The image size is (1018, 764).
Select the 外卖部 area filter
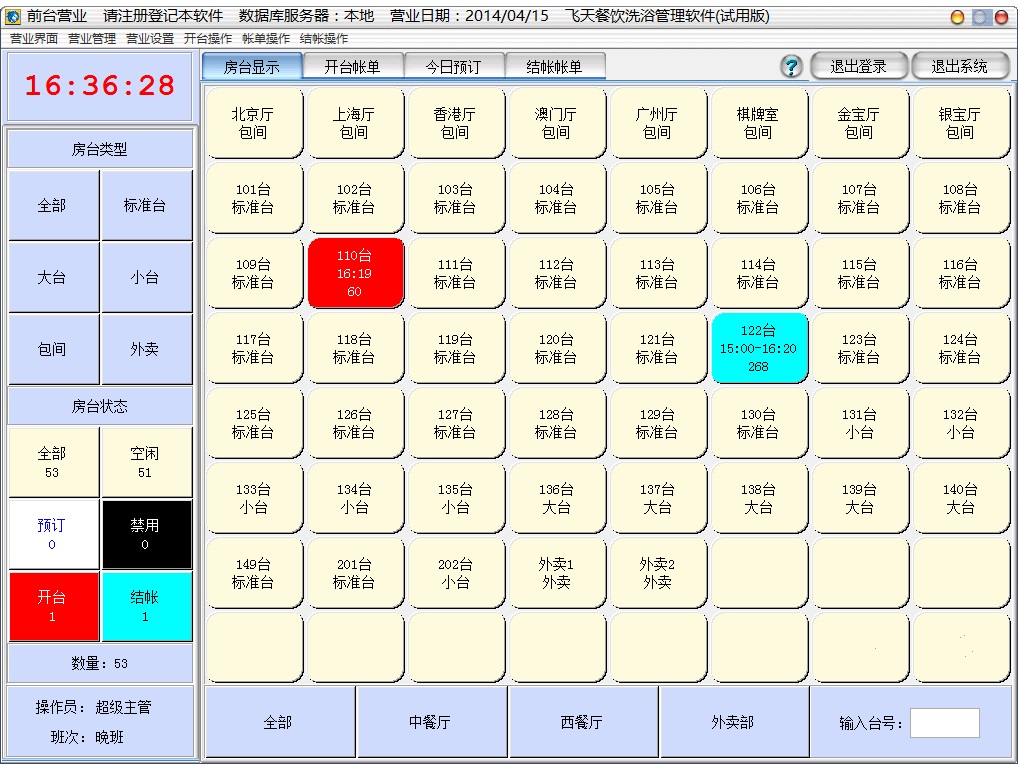[x=732, y=722]
